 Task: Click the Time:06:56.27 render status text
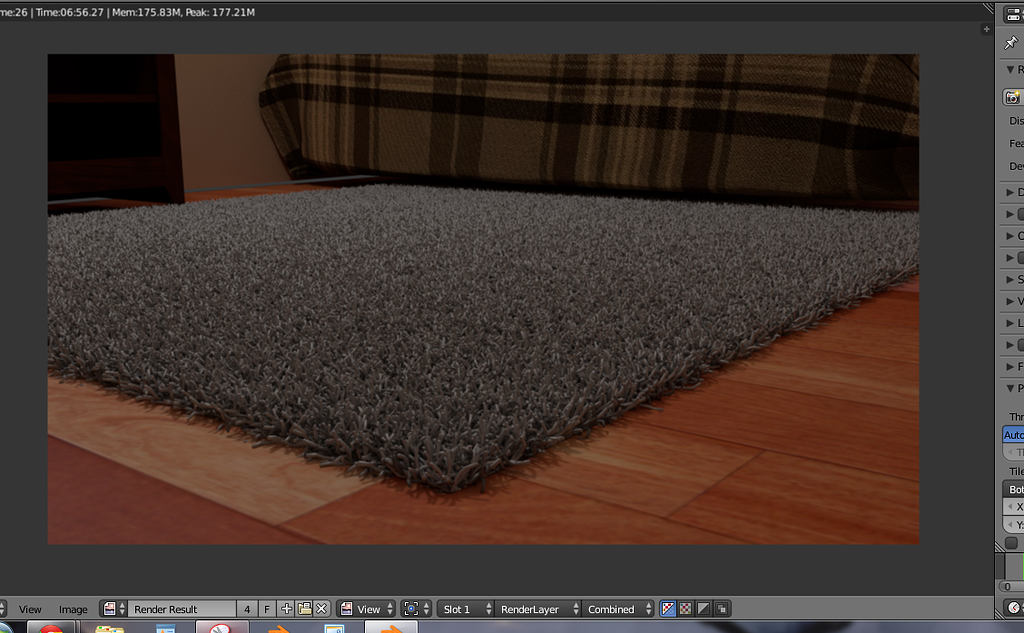click(x=70, y=12)
